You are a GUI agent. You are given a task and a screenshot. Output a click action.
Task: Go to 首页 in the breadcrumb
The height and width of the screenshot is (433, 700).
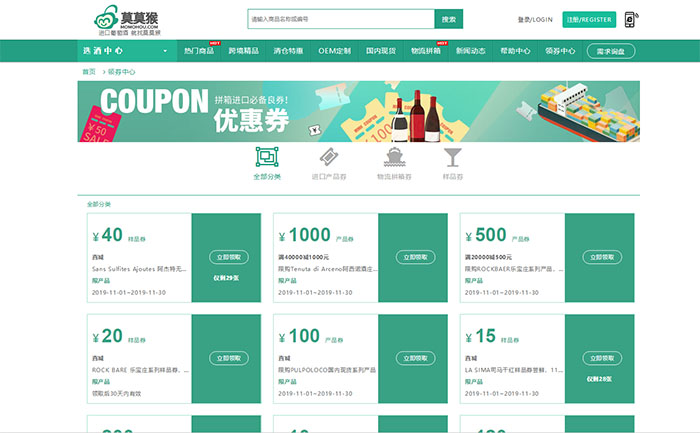pyautogui.click(x=88, y=72)
